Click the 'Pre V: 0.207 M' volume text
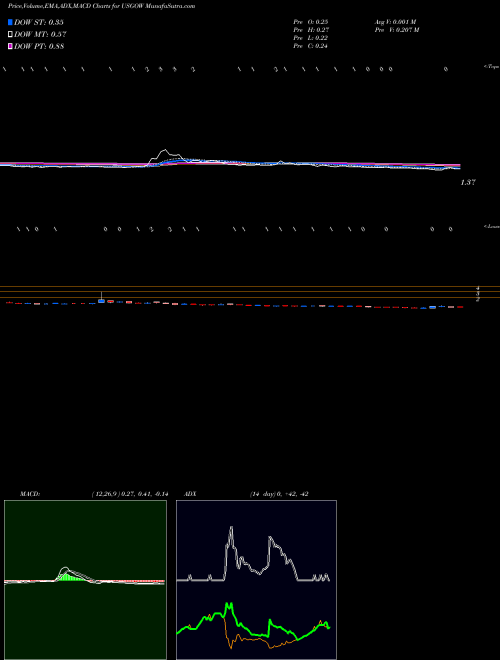 (397, 30)
